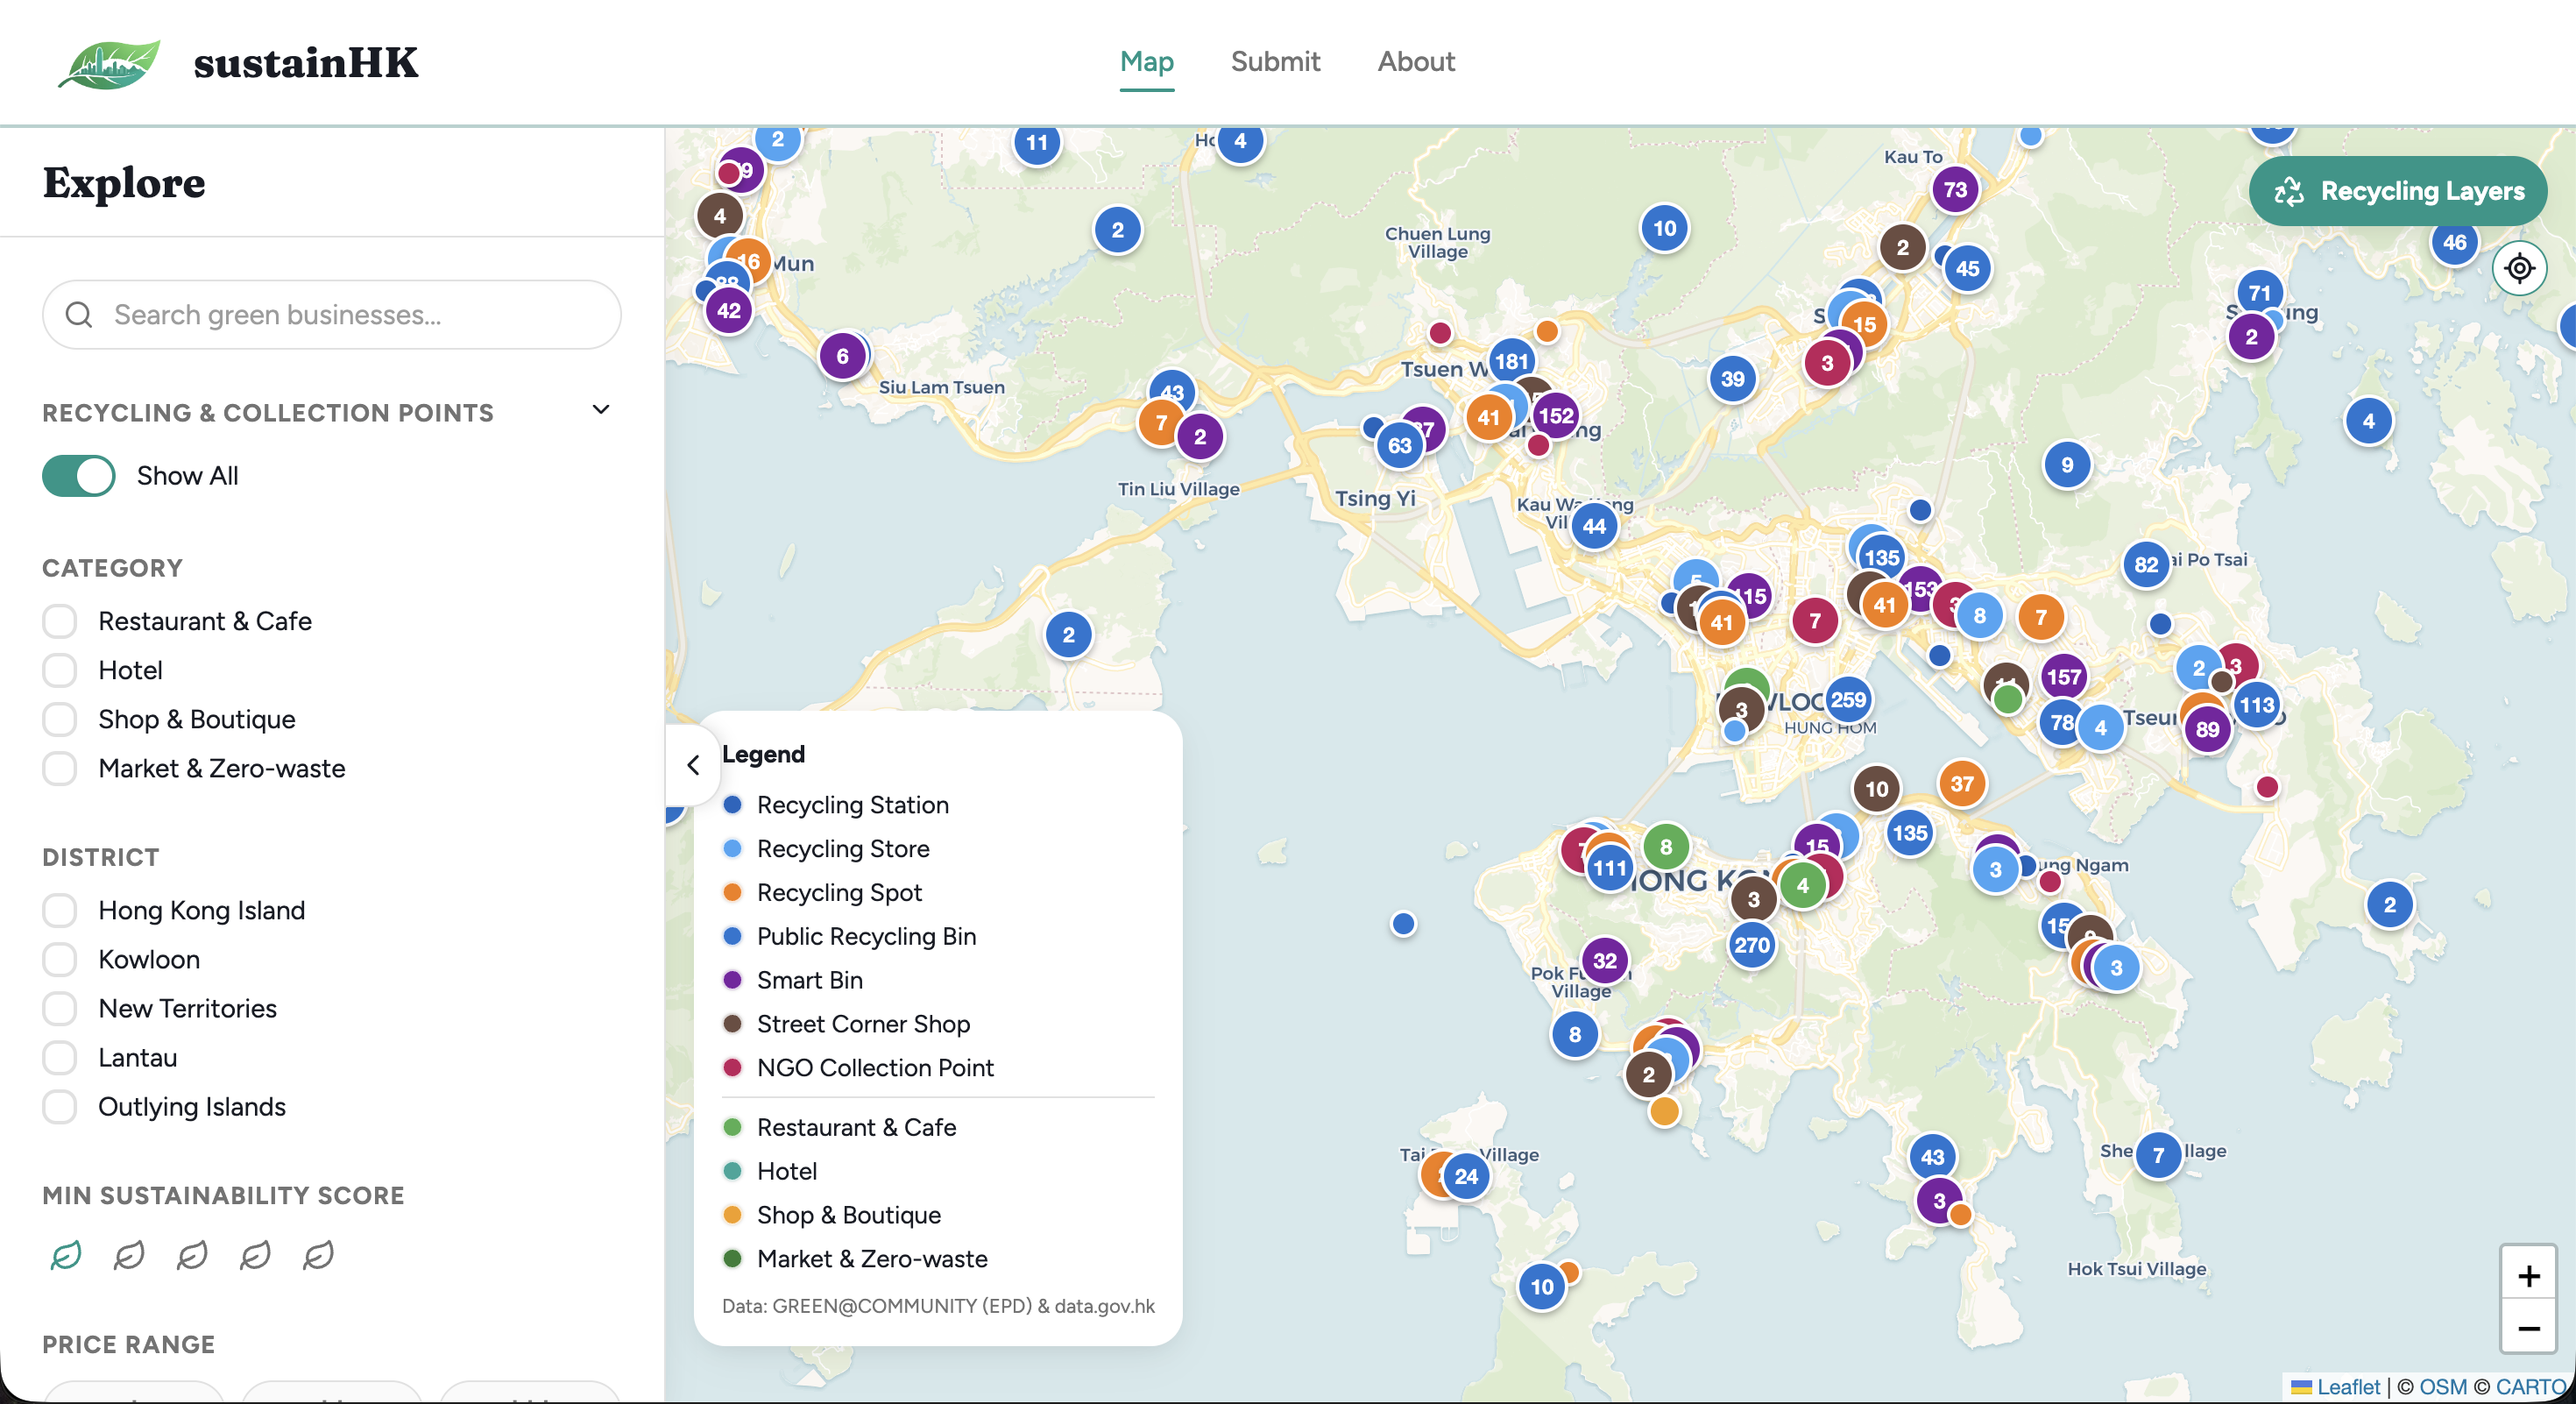Click the orange 37 cluster marker

1961,783
